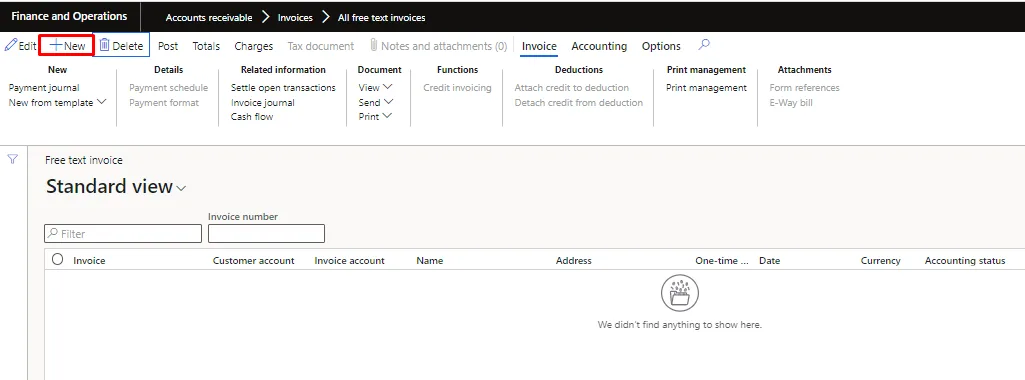Switch to the Invoice tab
The height and width of the screenshot is (380, 1025).
[539, 46]
